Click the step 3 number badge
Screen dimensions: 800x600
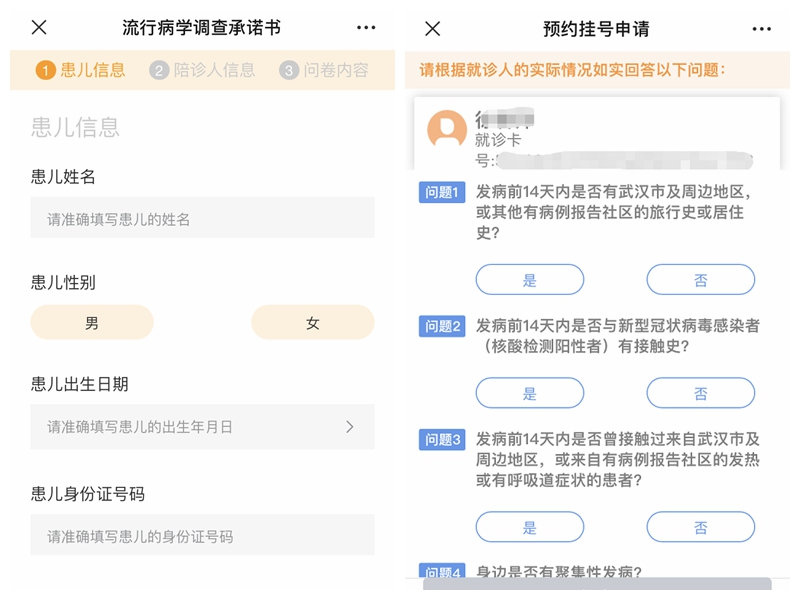(x=289, y=70)
